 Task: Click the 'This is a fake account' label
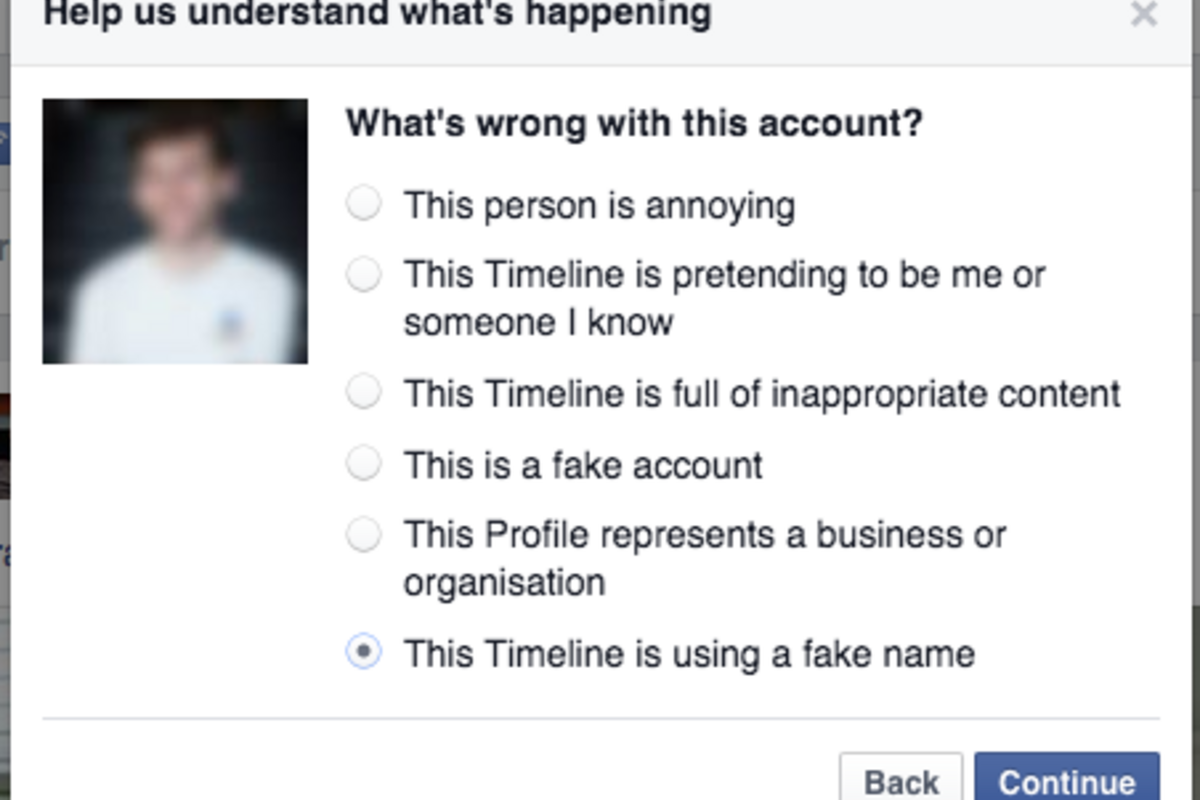(582, 465)
